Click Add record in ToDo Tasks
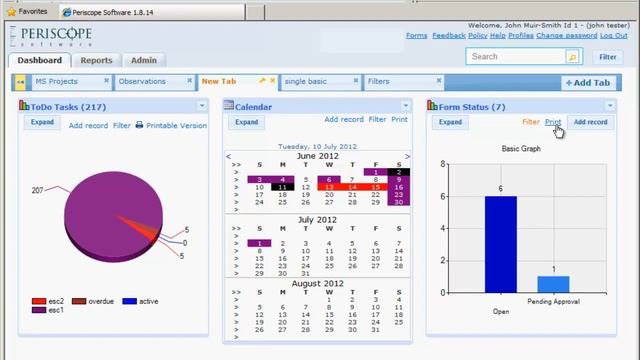This screenshot has width=640, height=360. point(88,125)
